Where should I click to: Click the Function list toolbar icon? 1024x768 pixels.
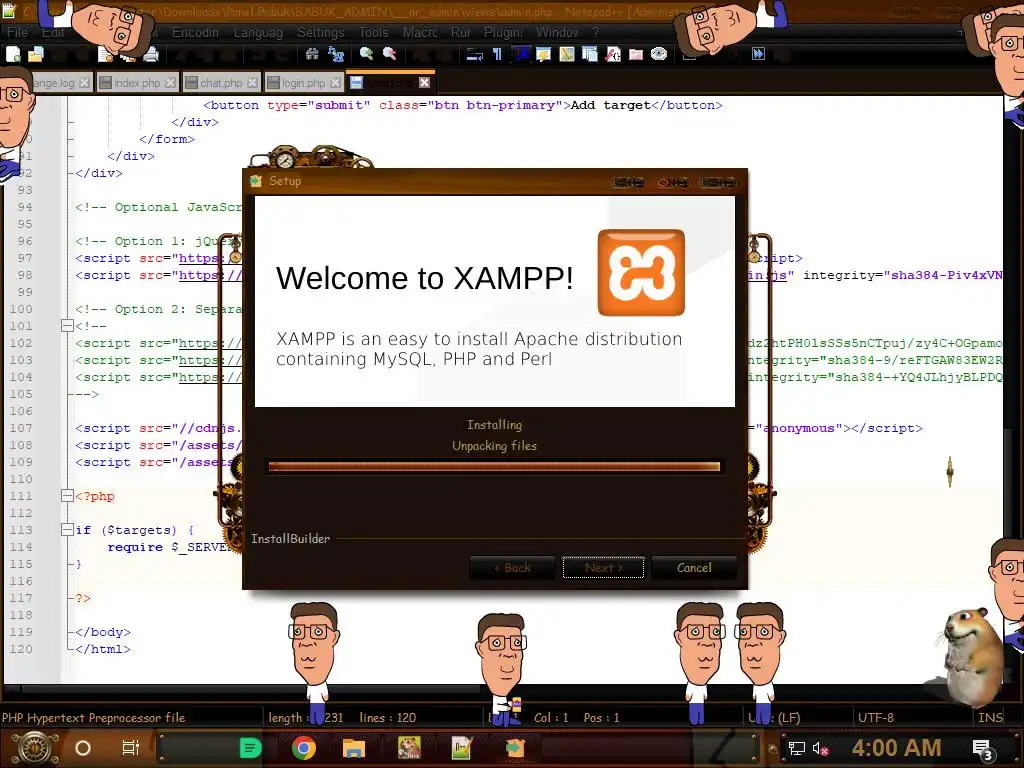pyautogui.click(x=613, y=54)
